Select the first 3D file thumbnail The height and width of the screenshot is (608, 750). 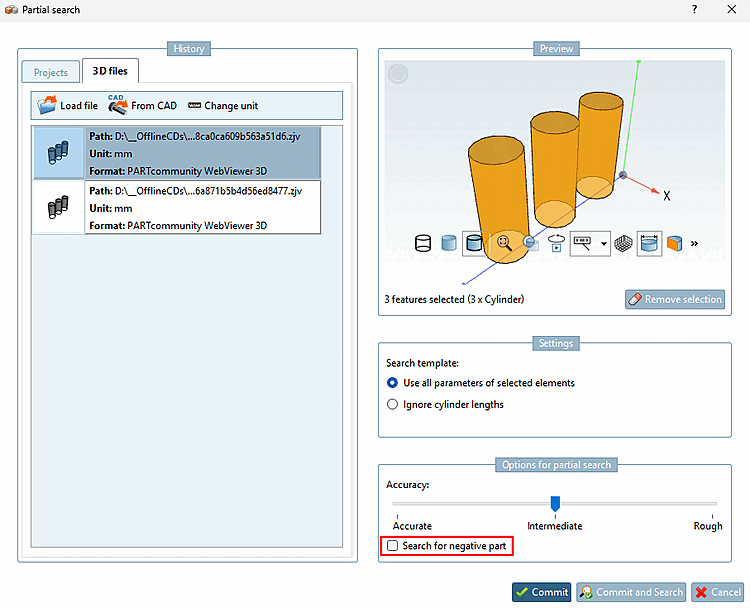click(58, 153)
